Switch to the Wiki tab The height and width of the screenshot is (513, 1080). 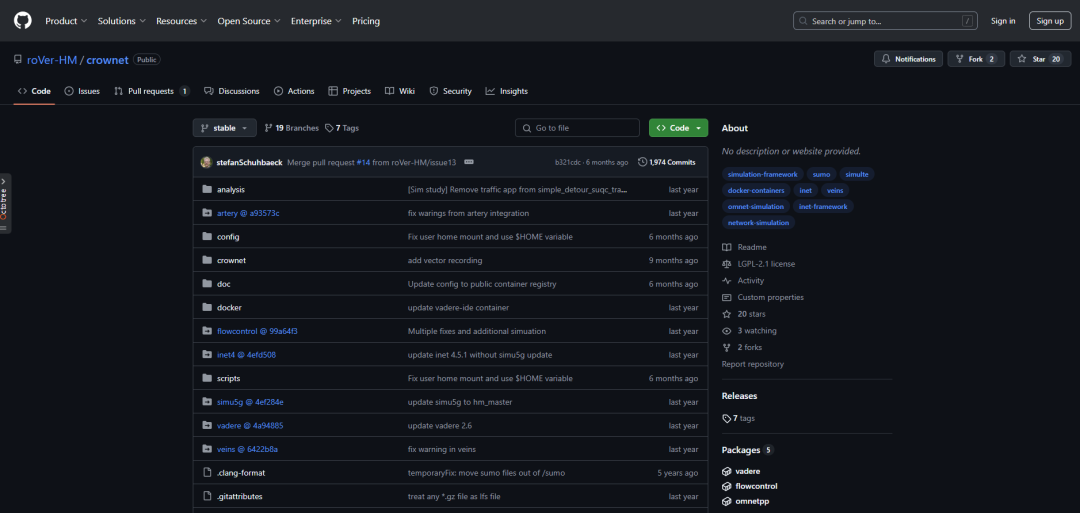pyautogui.click(x=399, y=91)
